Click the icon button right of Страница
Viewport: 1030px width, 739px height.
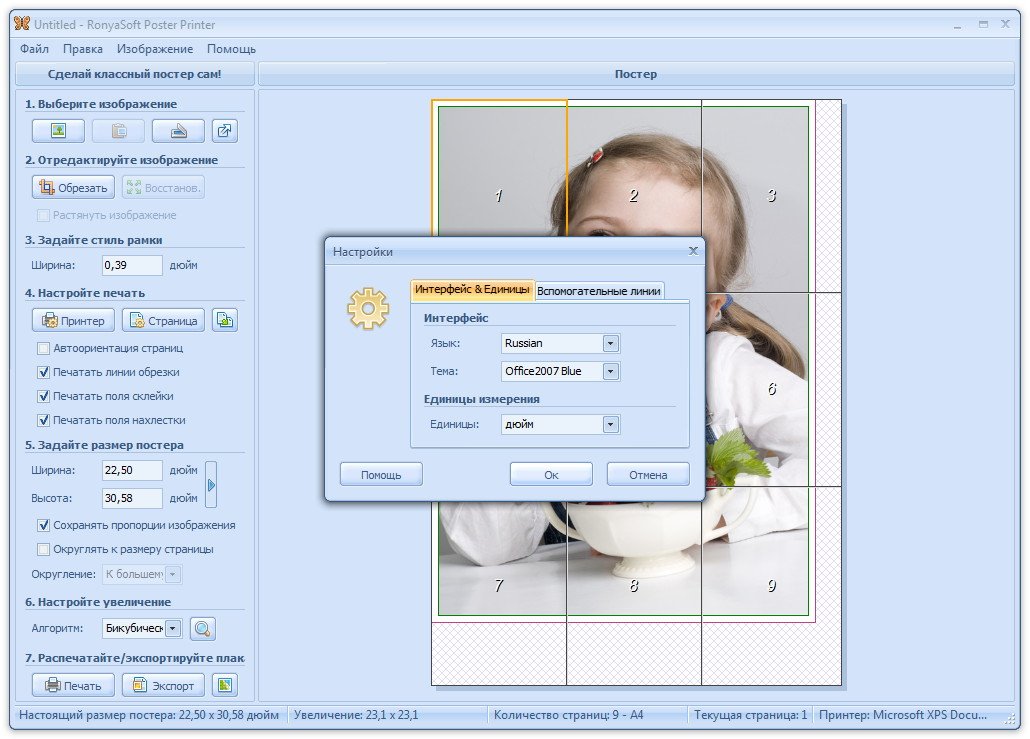point(225,321)
